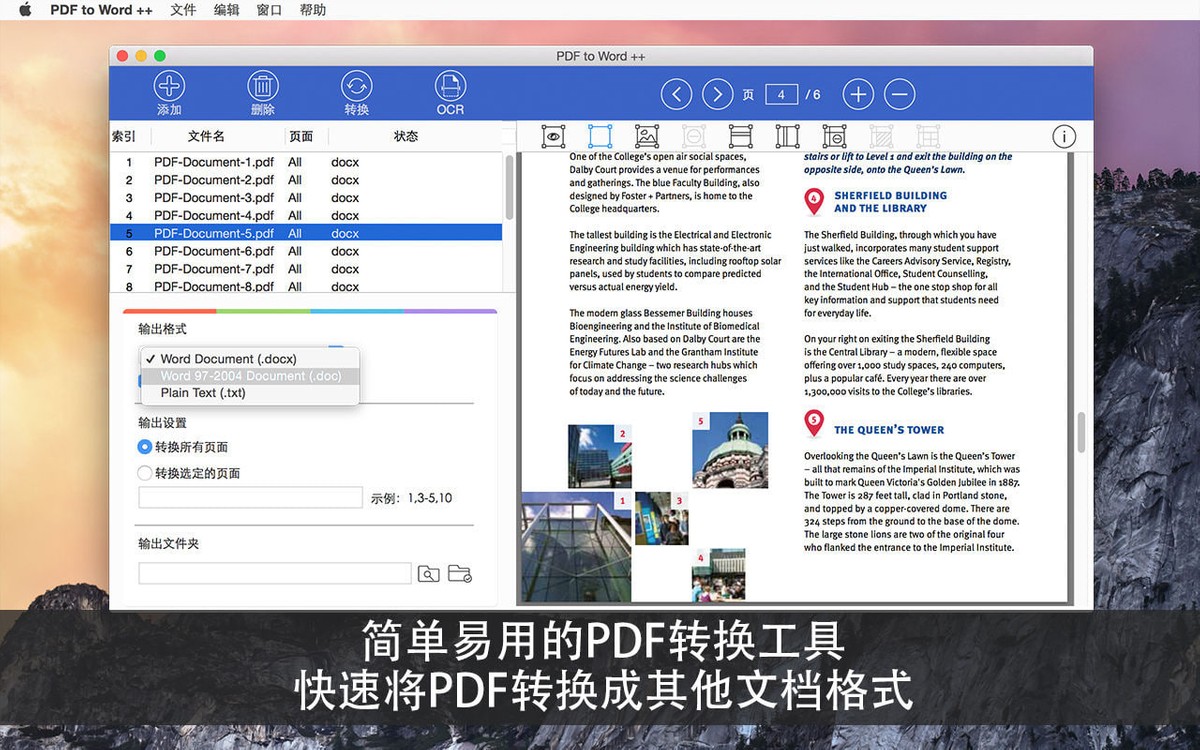Click the 状态 column header
Image resolution: width=1200 pixels, height=750 pixels.
(406, 136)
